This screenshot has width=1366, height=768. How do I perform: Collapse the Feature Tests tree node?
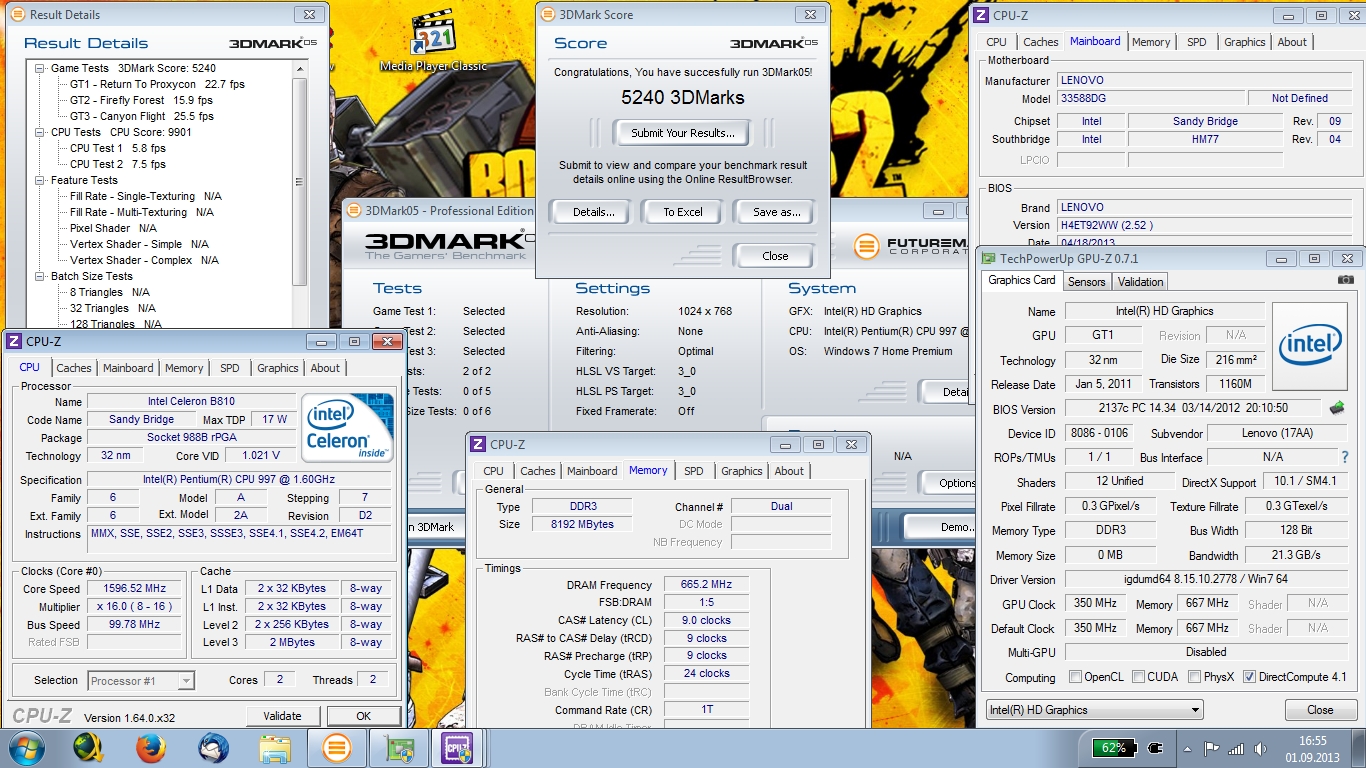point(40,180)
